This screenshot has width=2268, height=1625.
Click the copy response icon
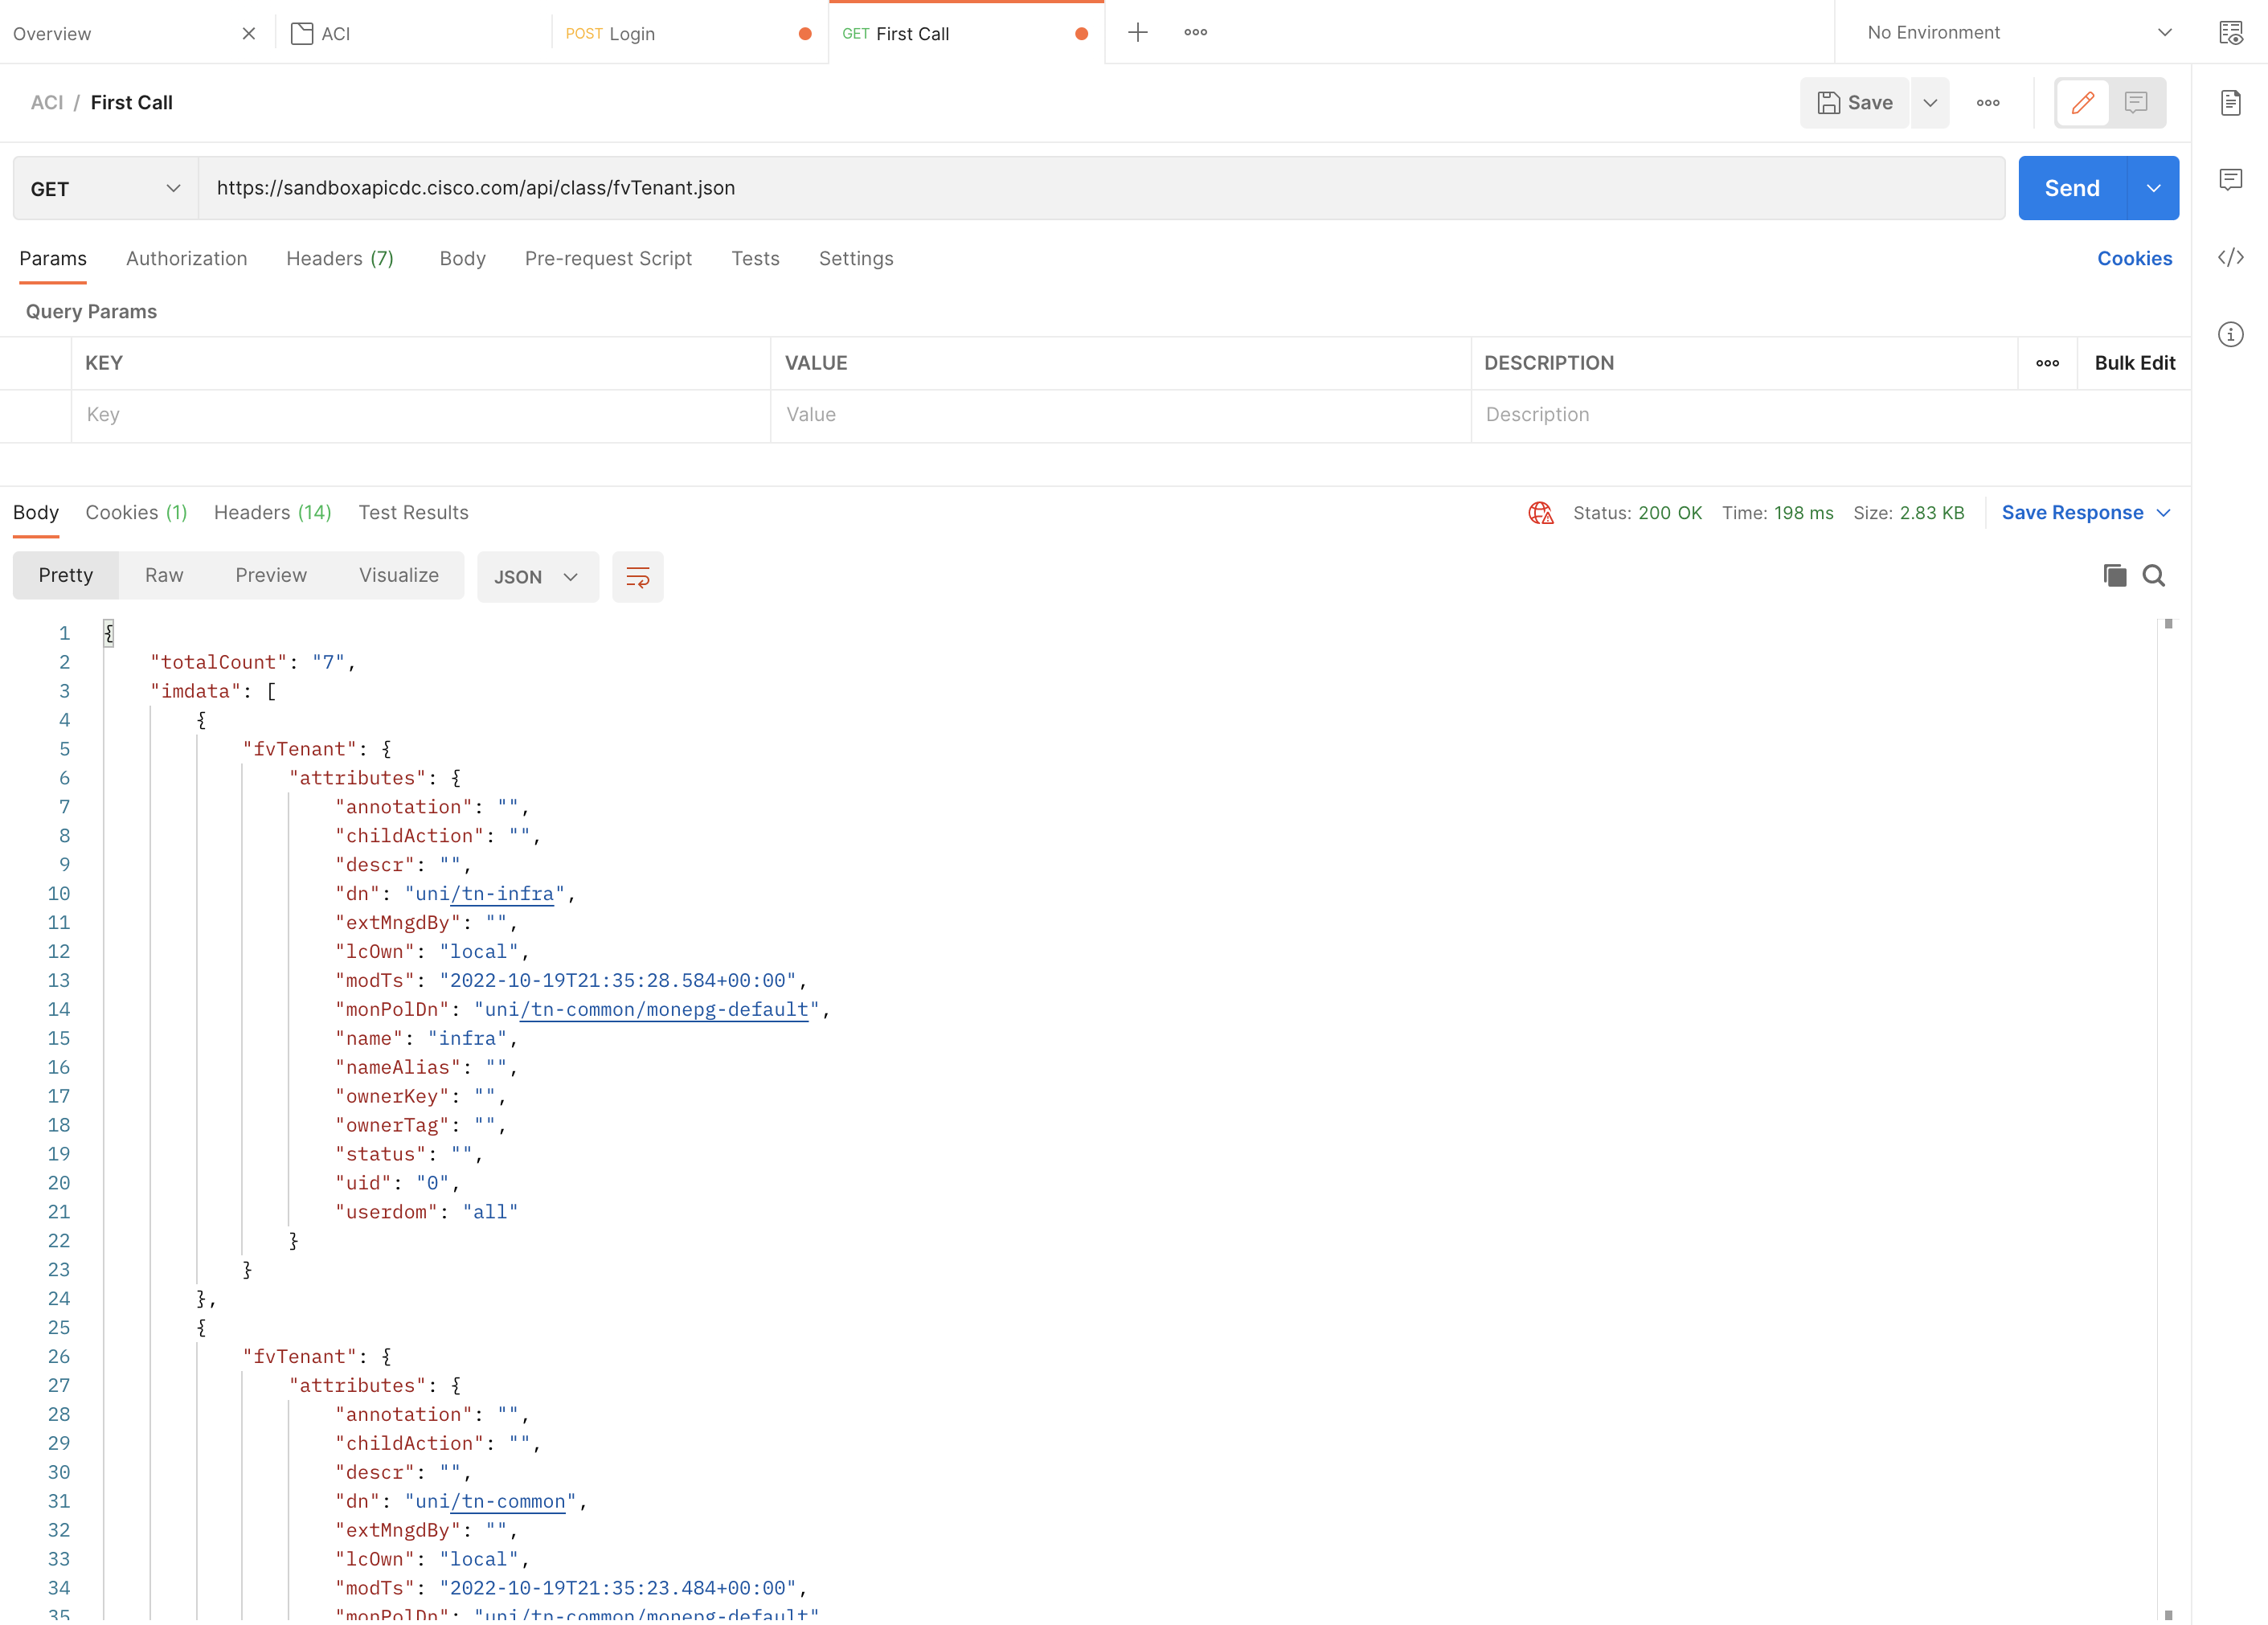2113,575
